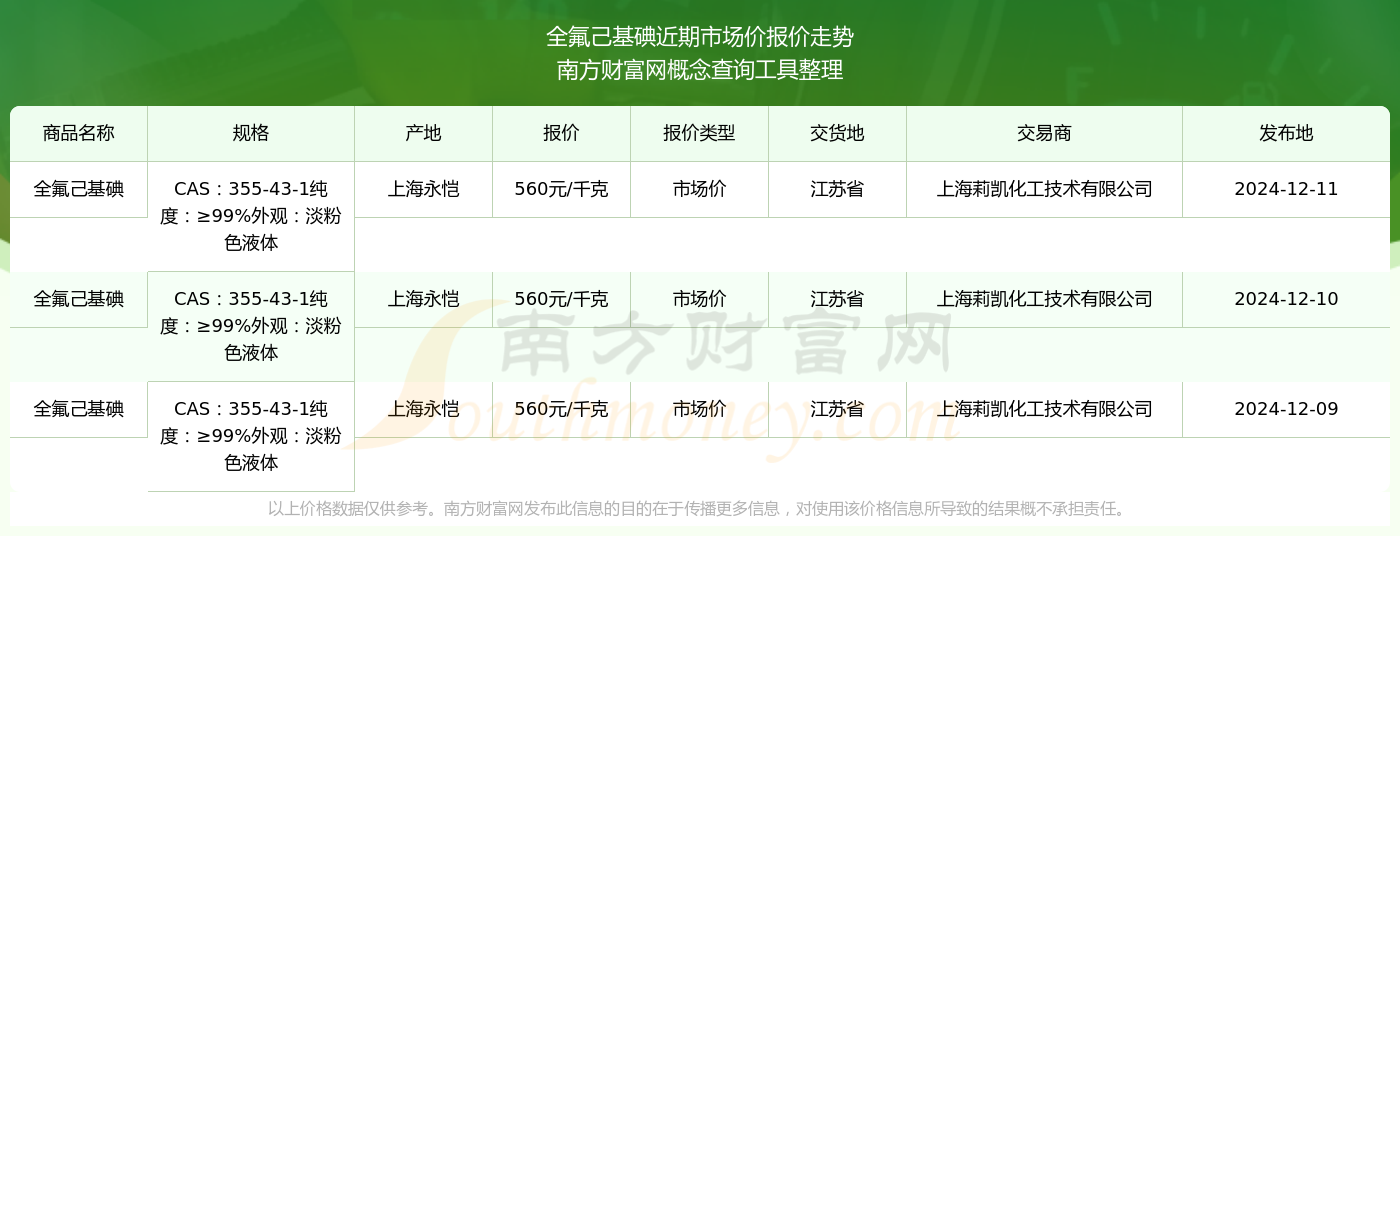Click 上海永恺 in the 2024-12-11 row
The height and width of the screenshot is (1205, 1400).
coord(424,189)
